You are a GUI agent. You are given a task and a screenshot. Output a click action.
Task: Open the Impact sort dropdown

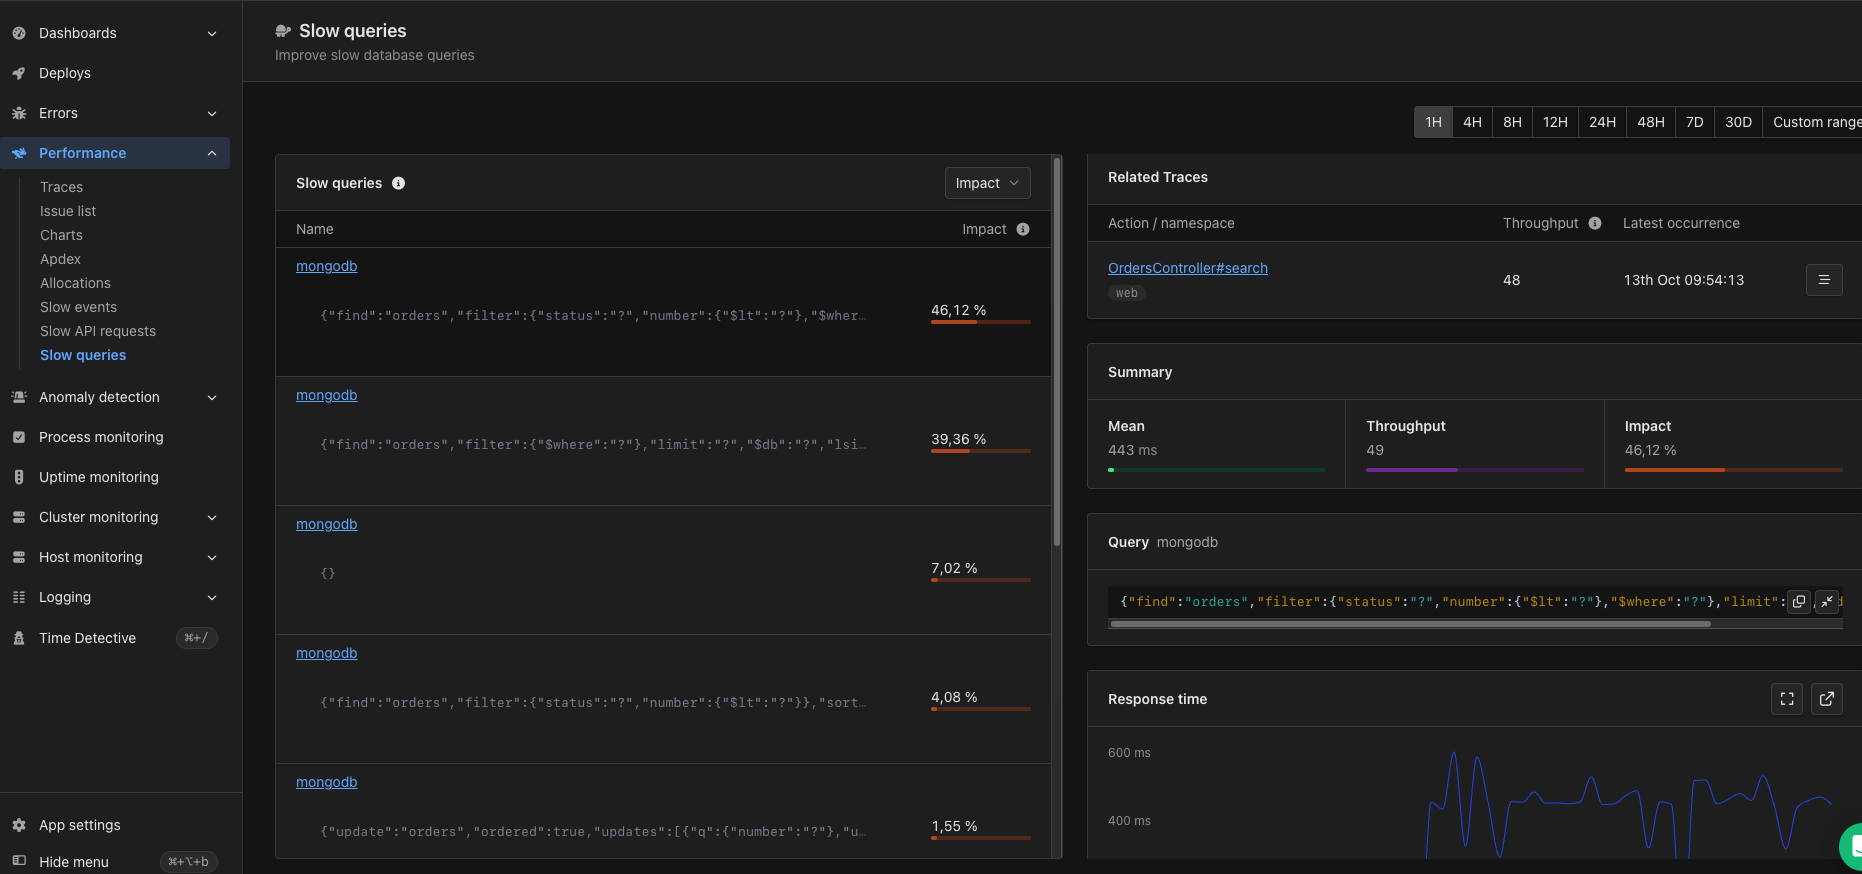[x=988, y=183]
